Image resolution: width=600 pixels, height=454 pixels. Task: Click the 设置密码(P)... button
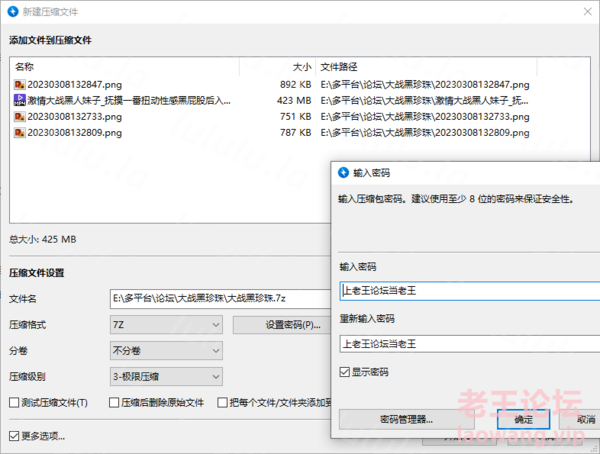point(282,325)
